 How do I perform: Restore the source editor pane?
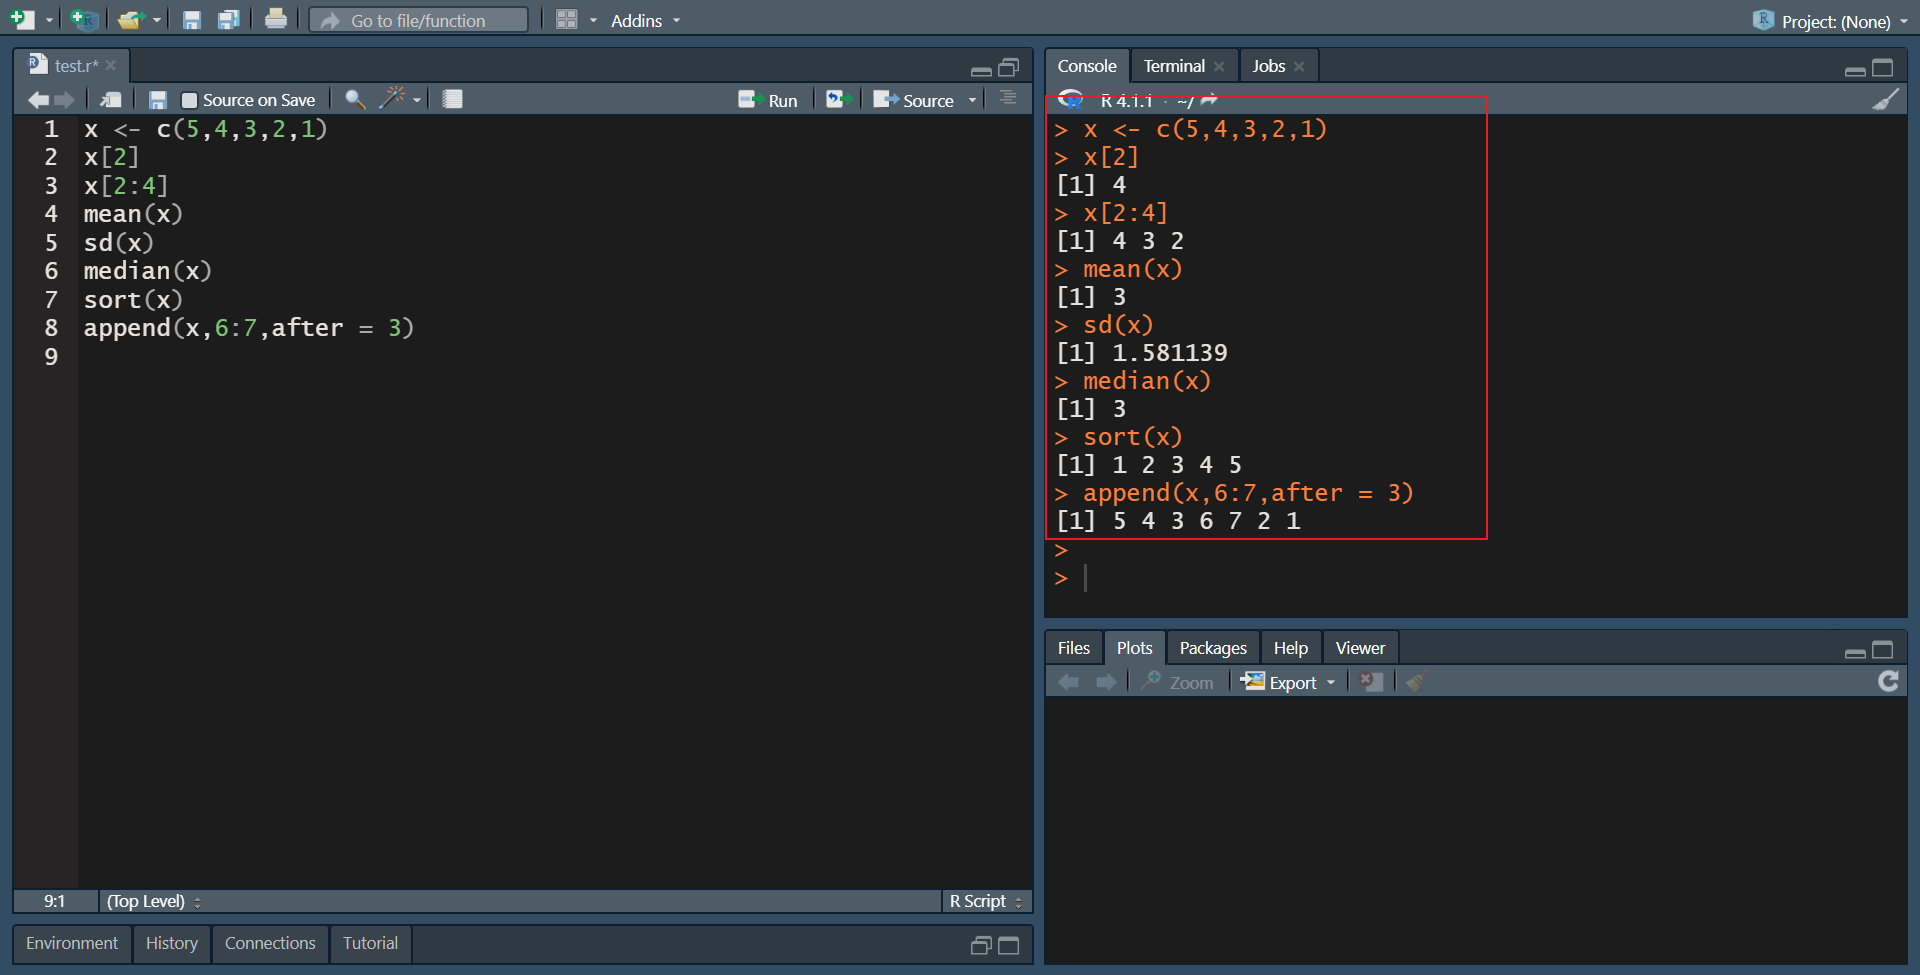(x=1009, y=67)
